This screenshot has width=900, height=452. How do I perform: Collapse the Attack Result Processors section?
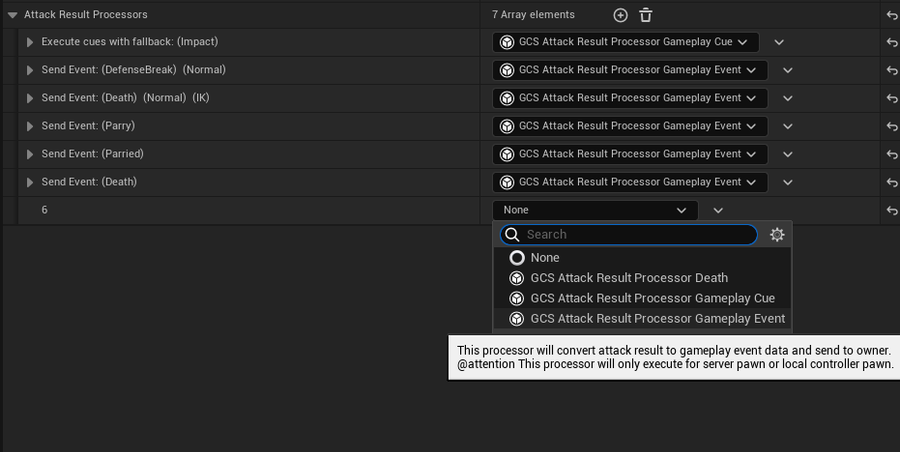tap(13, 15)
